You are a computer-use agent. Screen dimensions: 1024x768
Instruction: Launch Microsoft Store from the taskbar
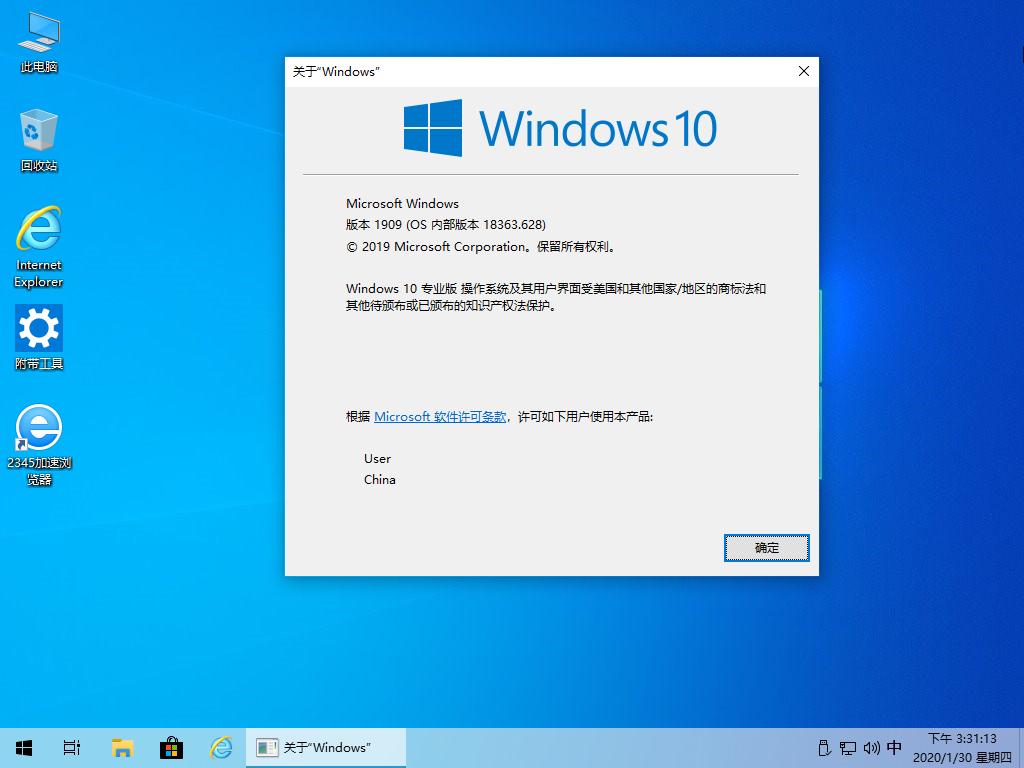pyautogui.click(x=171, y=748)
